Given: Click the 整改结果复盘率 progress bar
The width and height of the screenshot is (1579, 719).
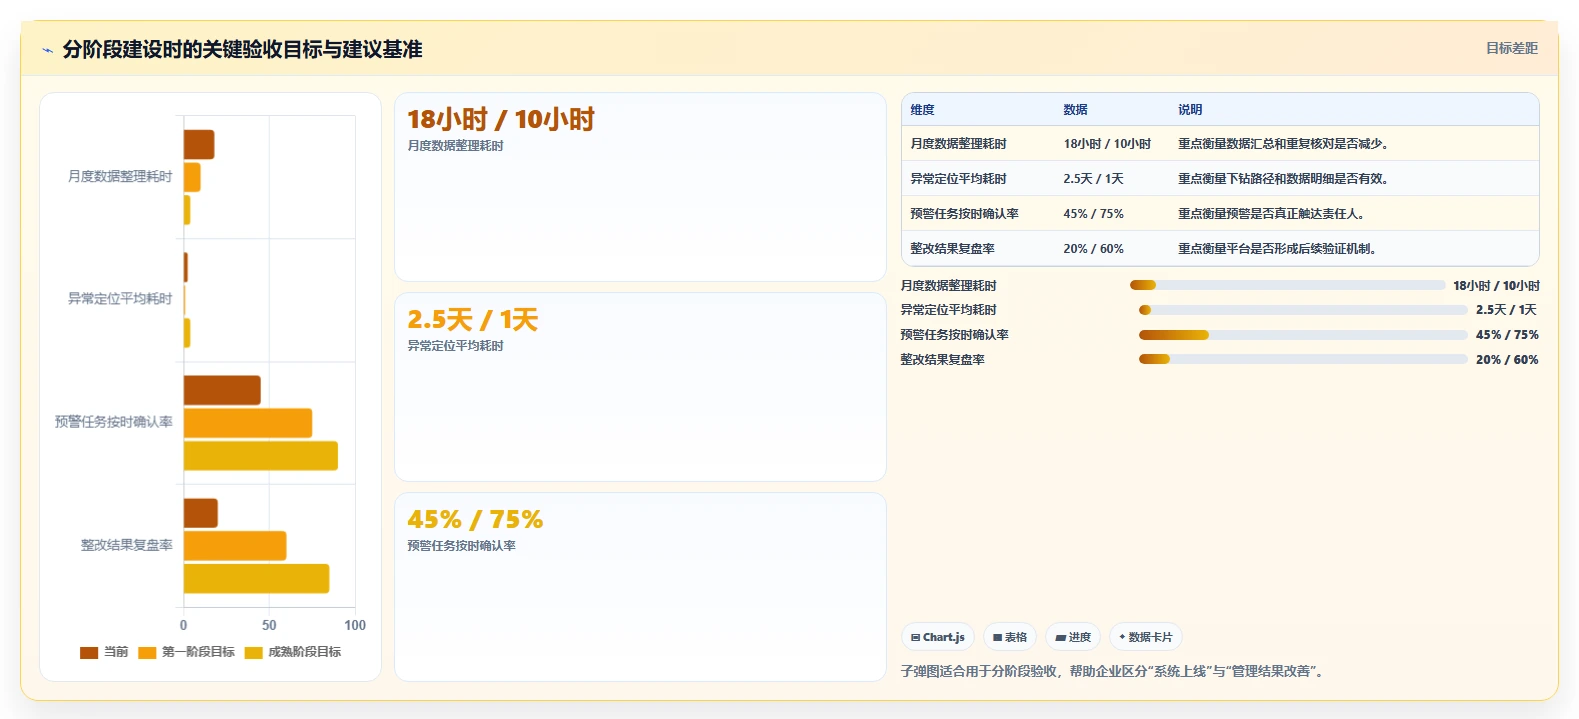Looking at the screenshot, I should (1303, 359).
